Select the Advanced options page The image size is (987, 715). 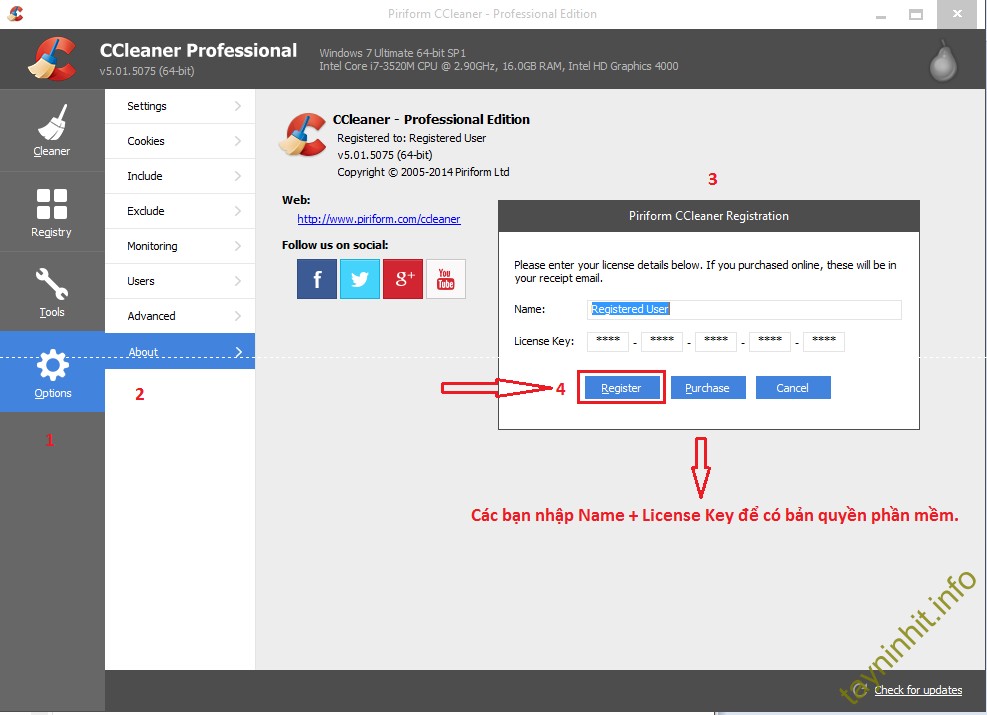151,316
